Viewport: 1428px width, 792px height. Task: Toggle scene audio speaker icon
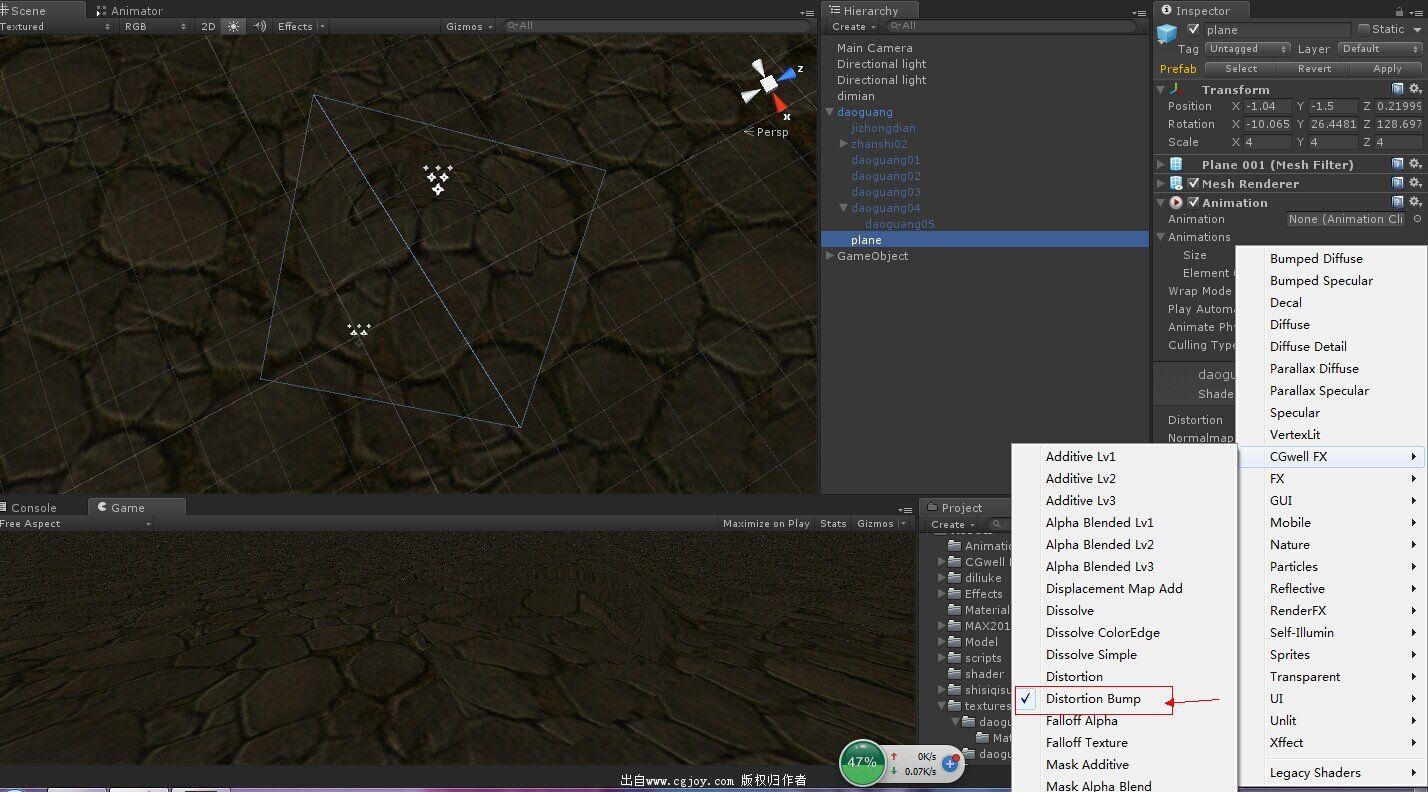pyautogui.click(x=259, y=27)
